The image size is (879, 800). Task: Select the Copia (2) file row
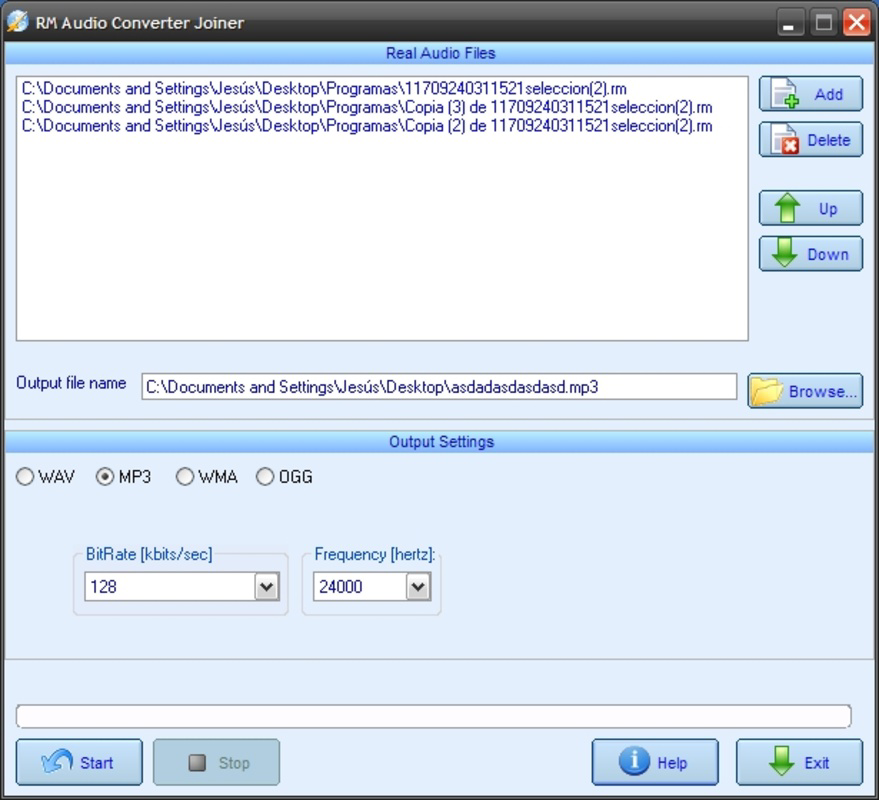tap(367, 126)
